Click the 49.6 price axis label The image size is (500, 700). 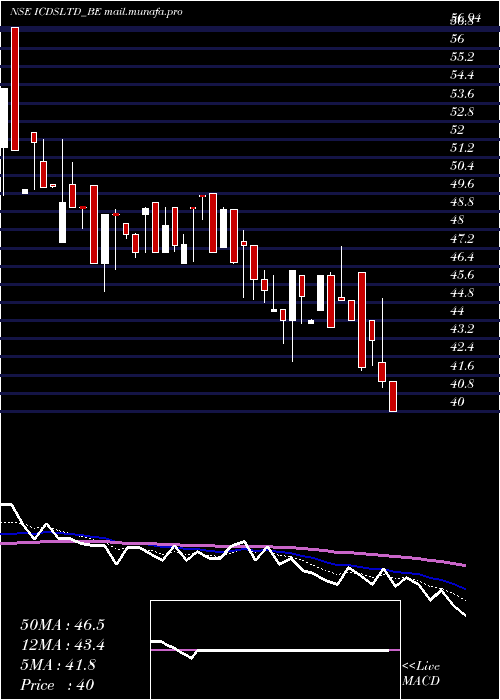click(462, 184)
